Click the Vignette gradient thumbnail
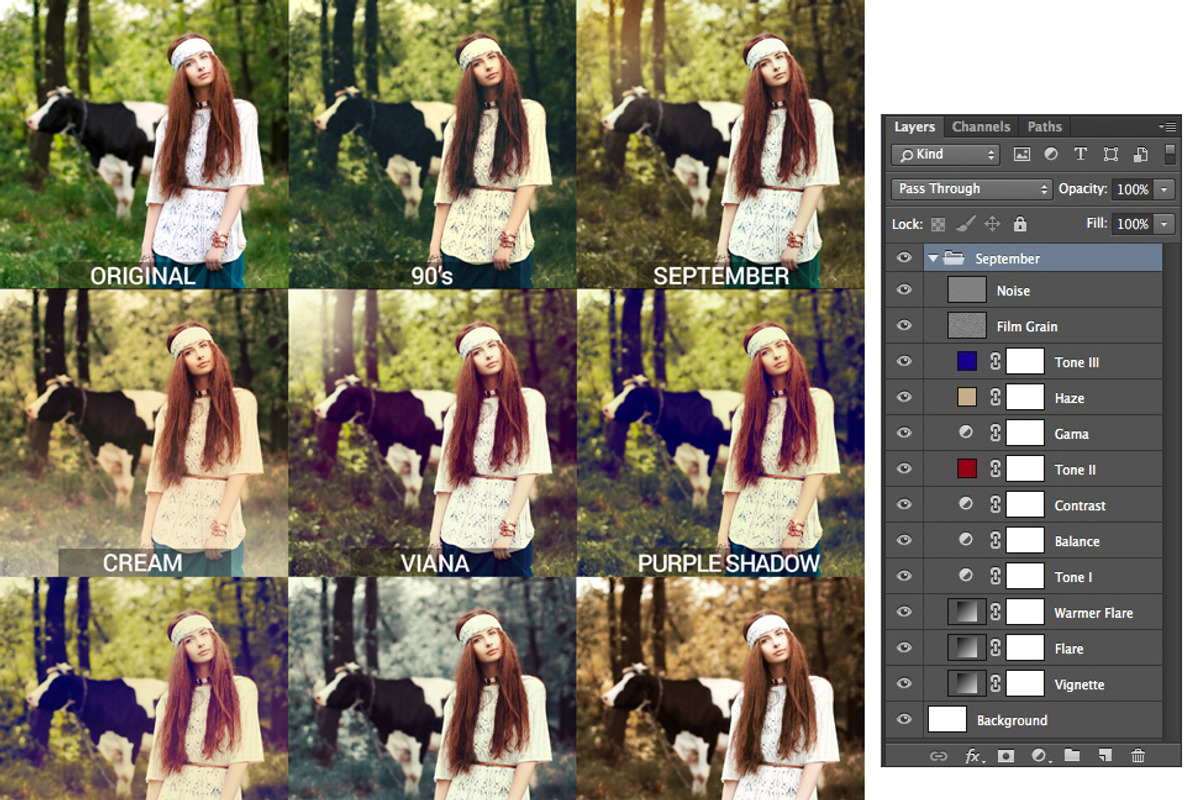Screen dimensions: 1200x800 967,684
